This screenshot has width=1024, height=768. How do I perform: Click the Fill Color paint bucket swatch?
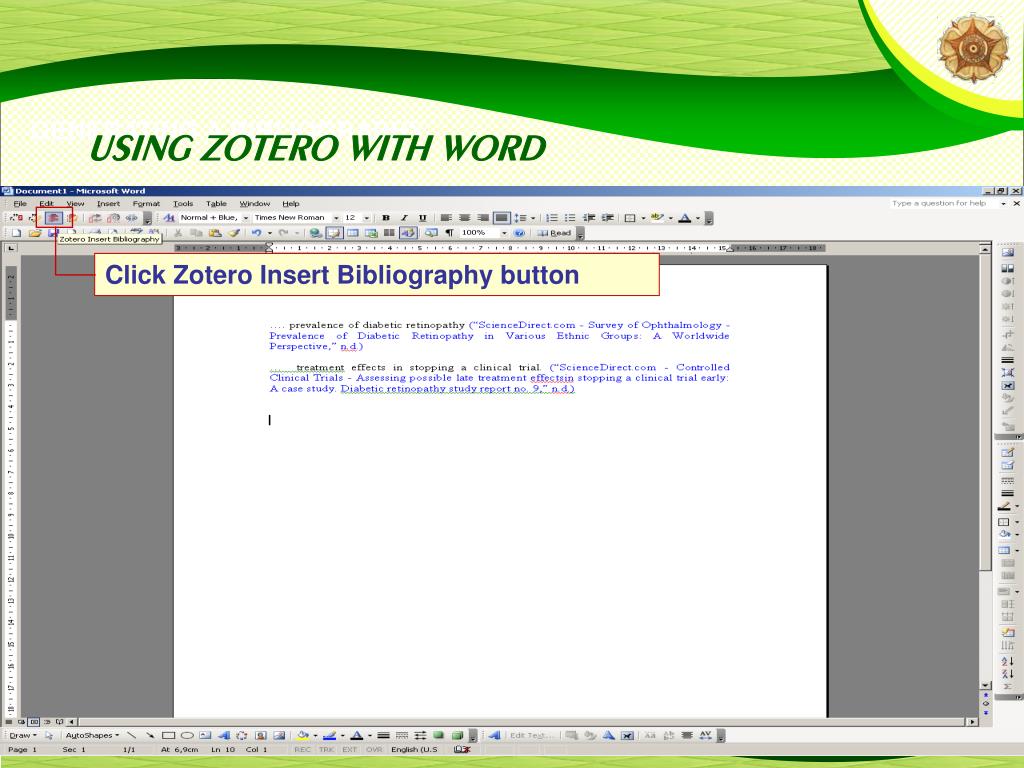302,735
